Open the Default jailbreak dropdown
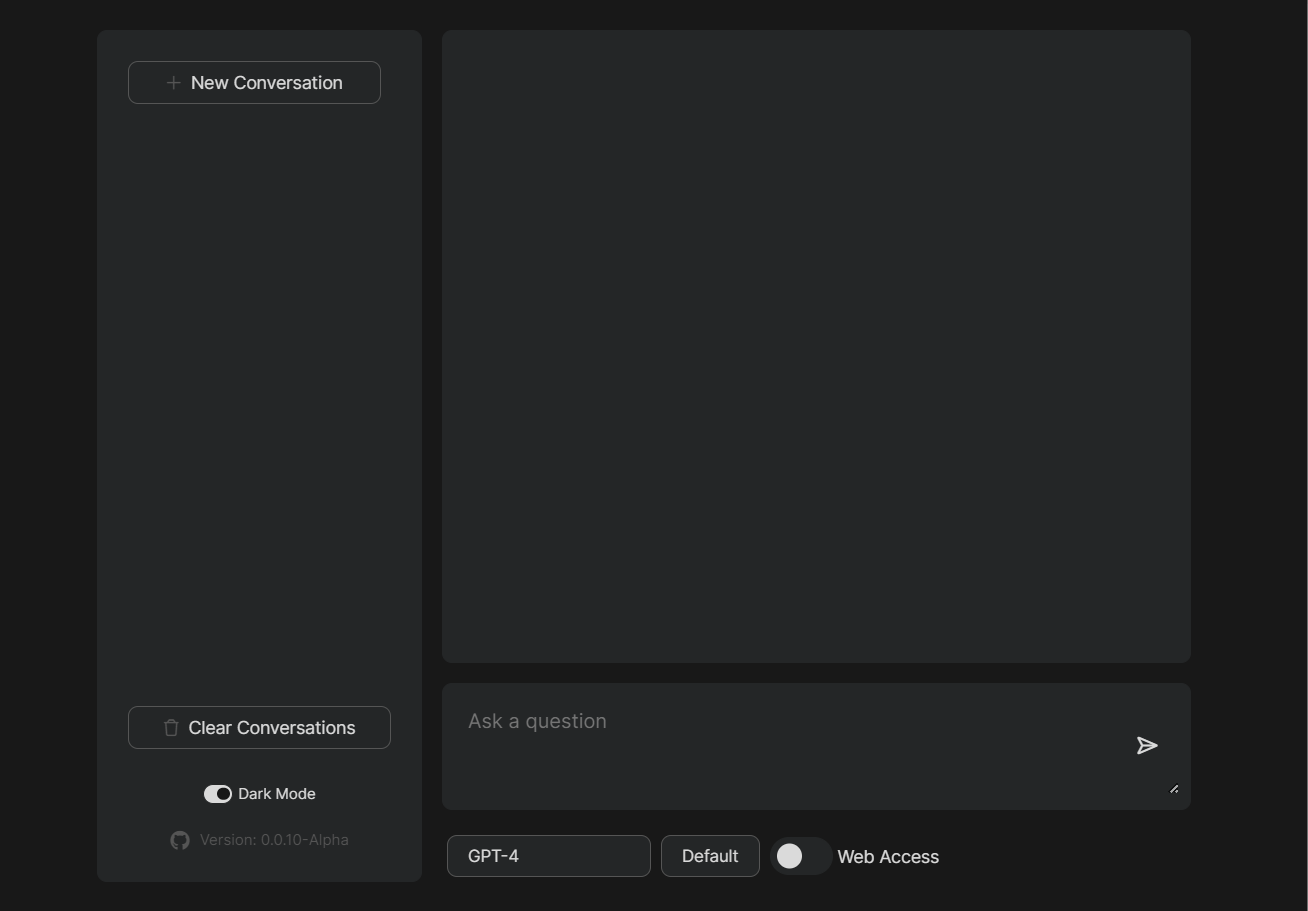 (710, 856)
